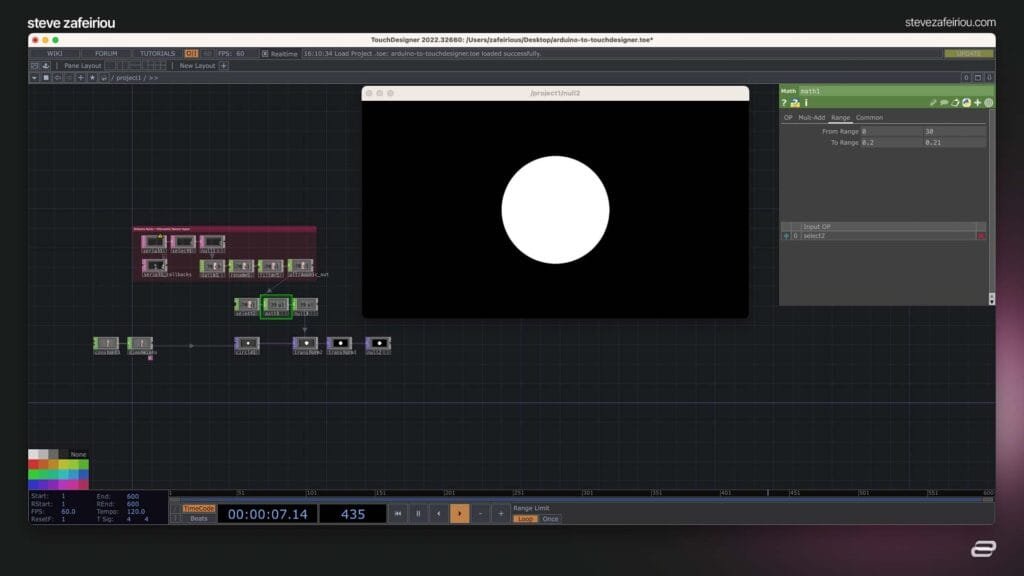Pick the red swatch in color palette
This screenshot has height=576, width=1024.
[33, 464]
